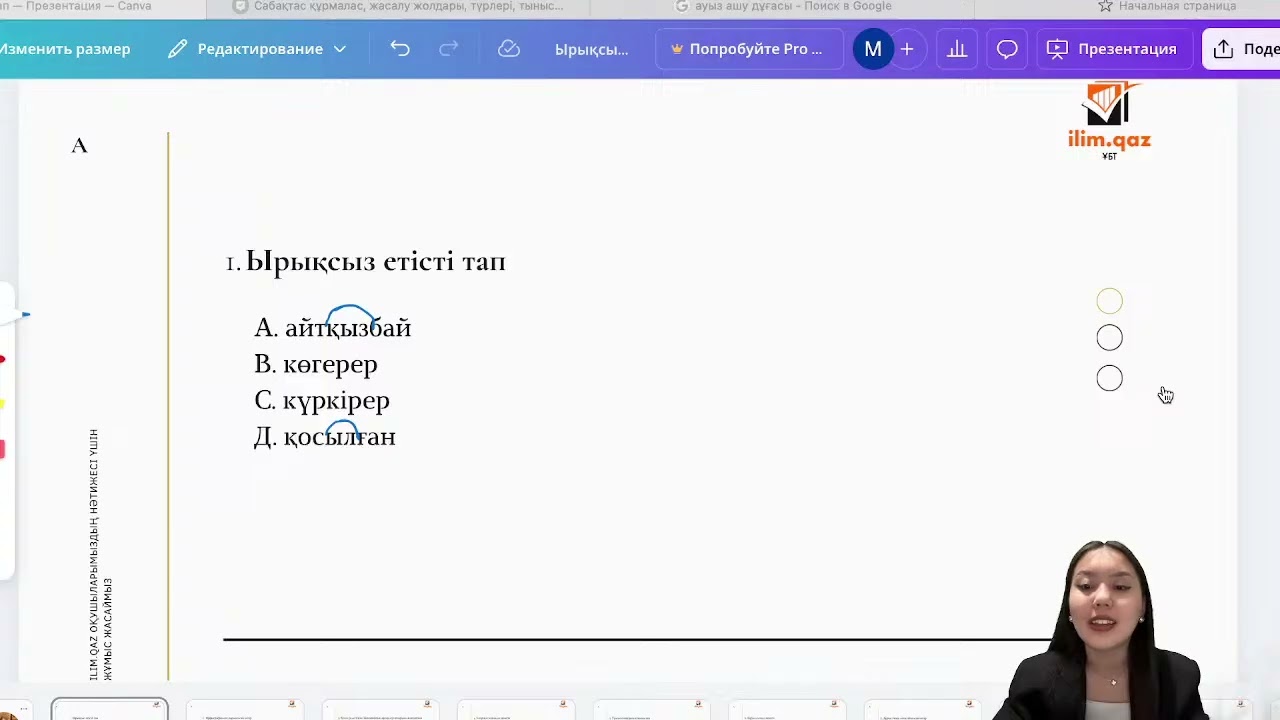Open the currently selected slide thumbnail
1280x720 pixels.
click(x=110, y=709)
